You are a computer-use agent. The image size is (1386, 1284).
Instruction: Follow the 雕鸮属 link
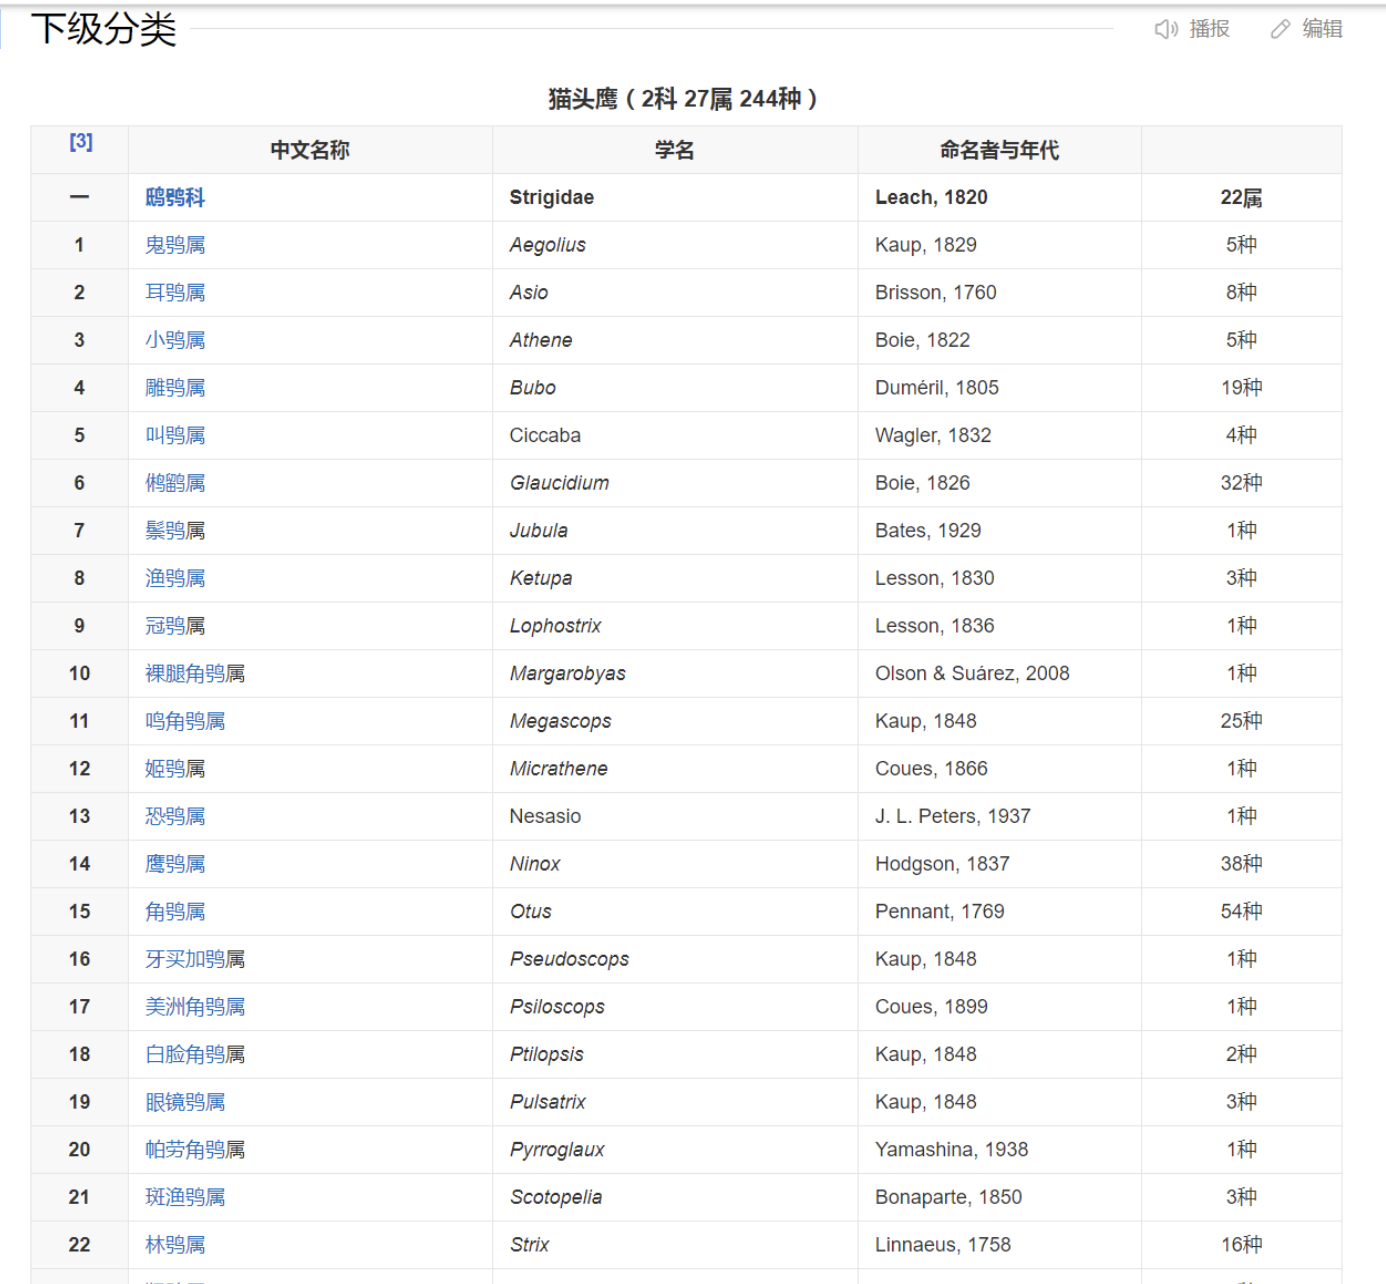click(175, 388)
